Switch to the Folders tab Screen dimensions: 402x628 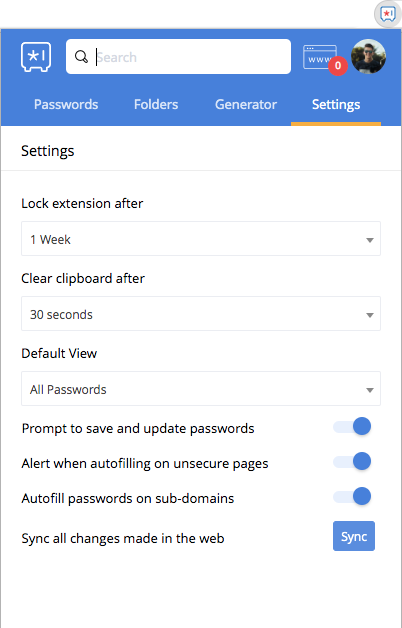tap(156, 105)
